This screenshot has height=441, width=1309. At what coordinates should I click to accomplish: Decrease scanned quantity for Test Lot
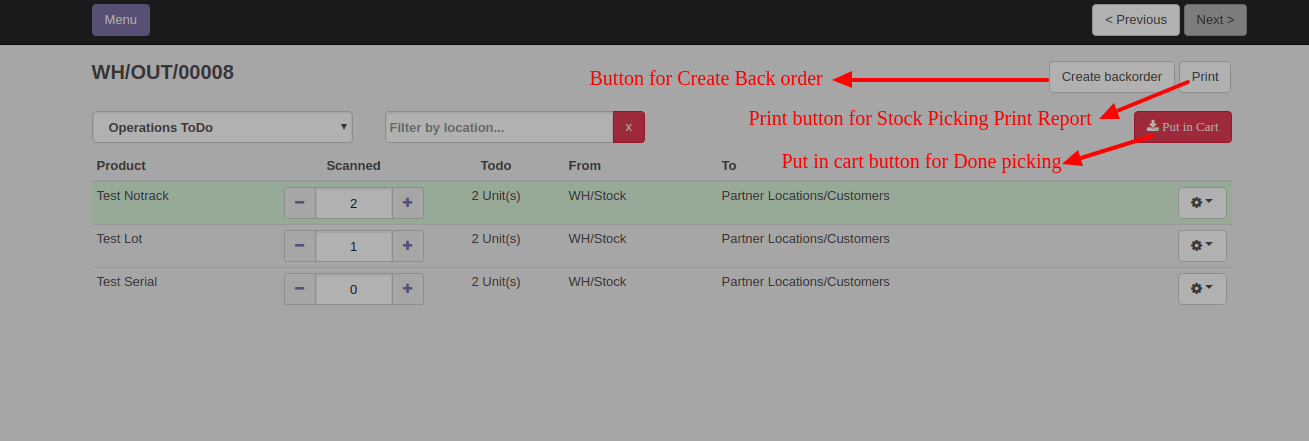(300, 246)
